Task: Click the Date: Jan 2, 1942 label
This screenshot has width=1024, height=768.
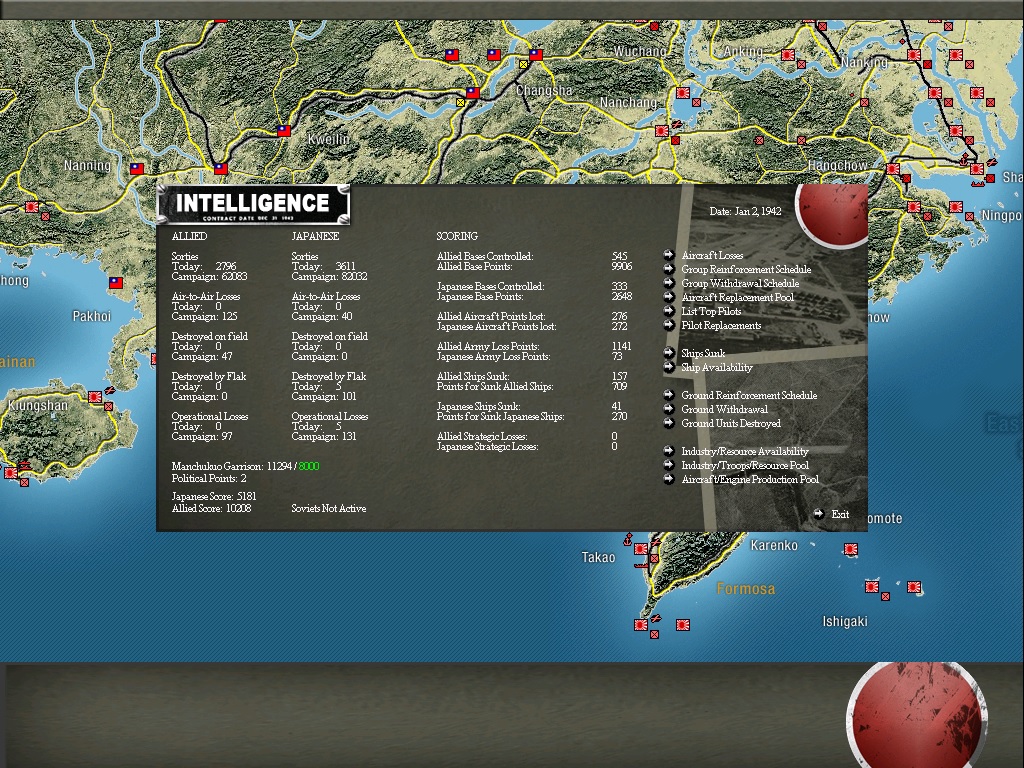Action: [745, 212]
